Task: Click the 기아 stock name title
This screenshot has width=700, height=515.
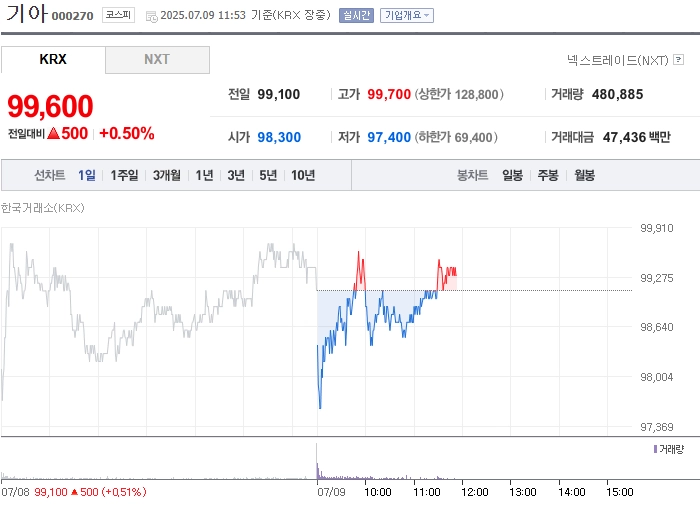Action: [x=26, y=13]
